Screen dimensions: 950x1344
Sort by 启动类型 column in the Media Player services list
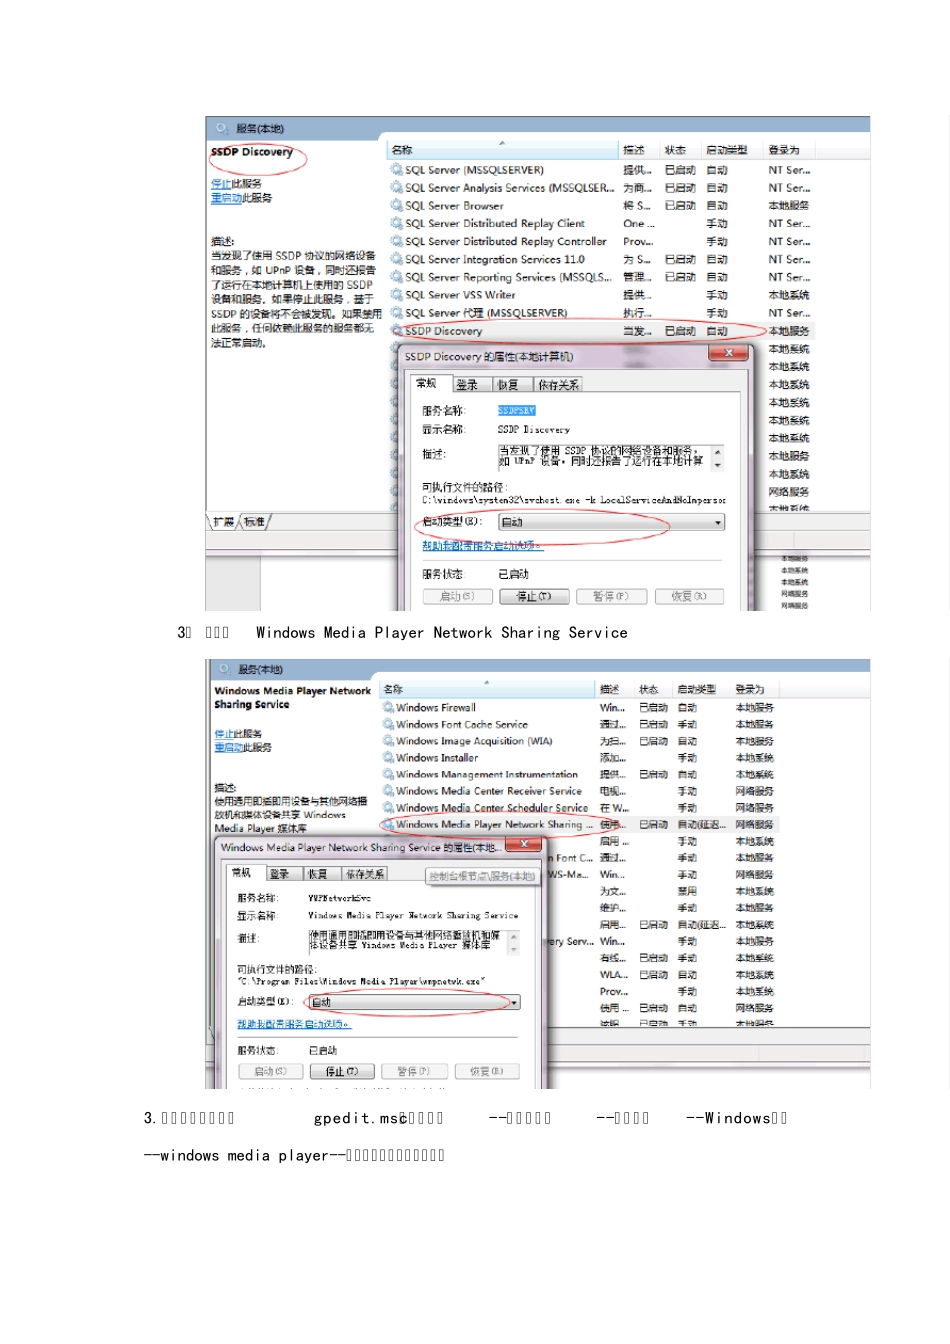click(696, 689)
